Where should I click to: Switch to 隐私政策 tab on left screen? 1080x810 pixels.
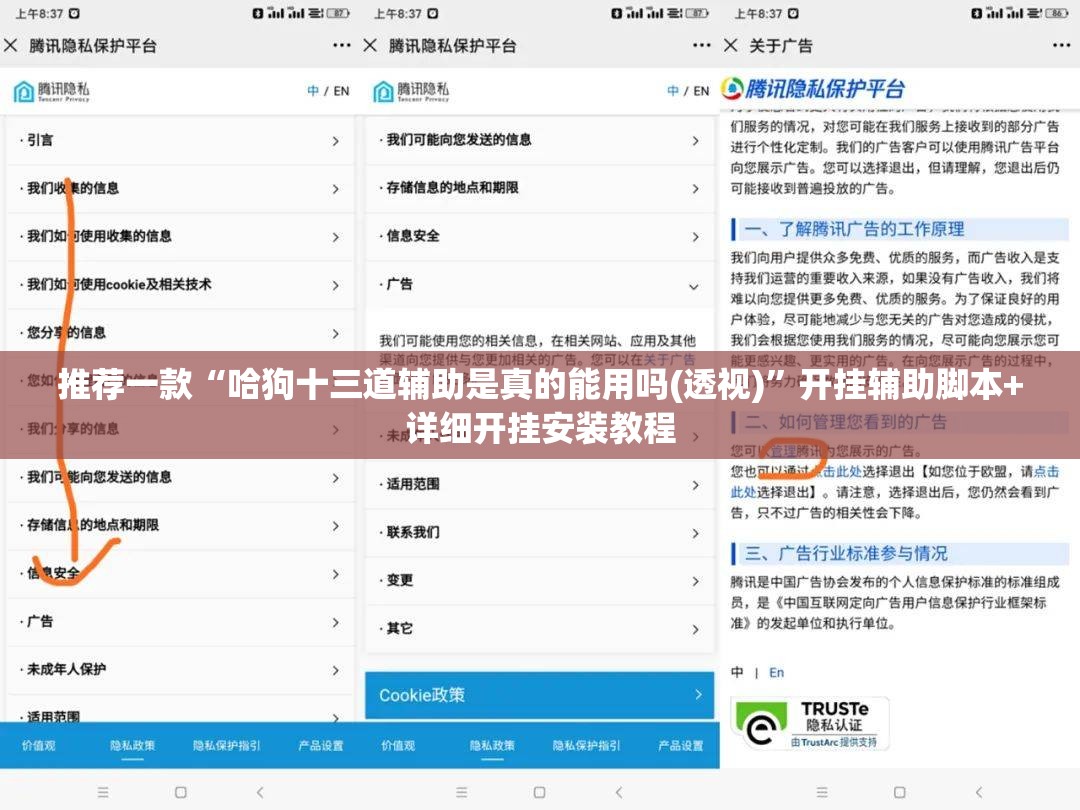click(x=132, y=745)
